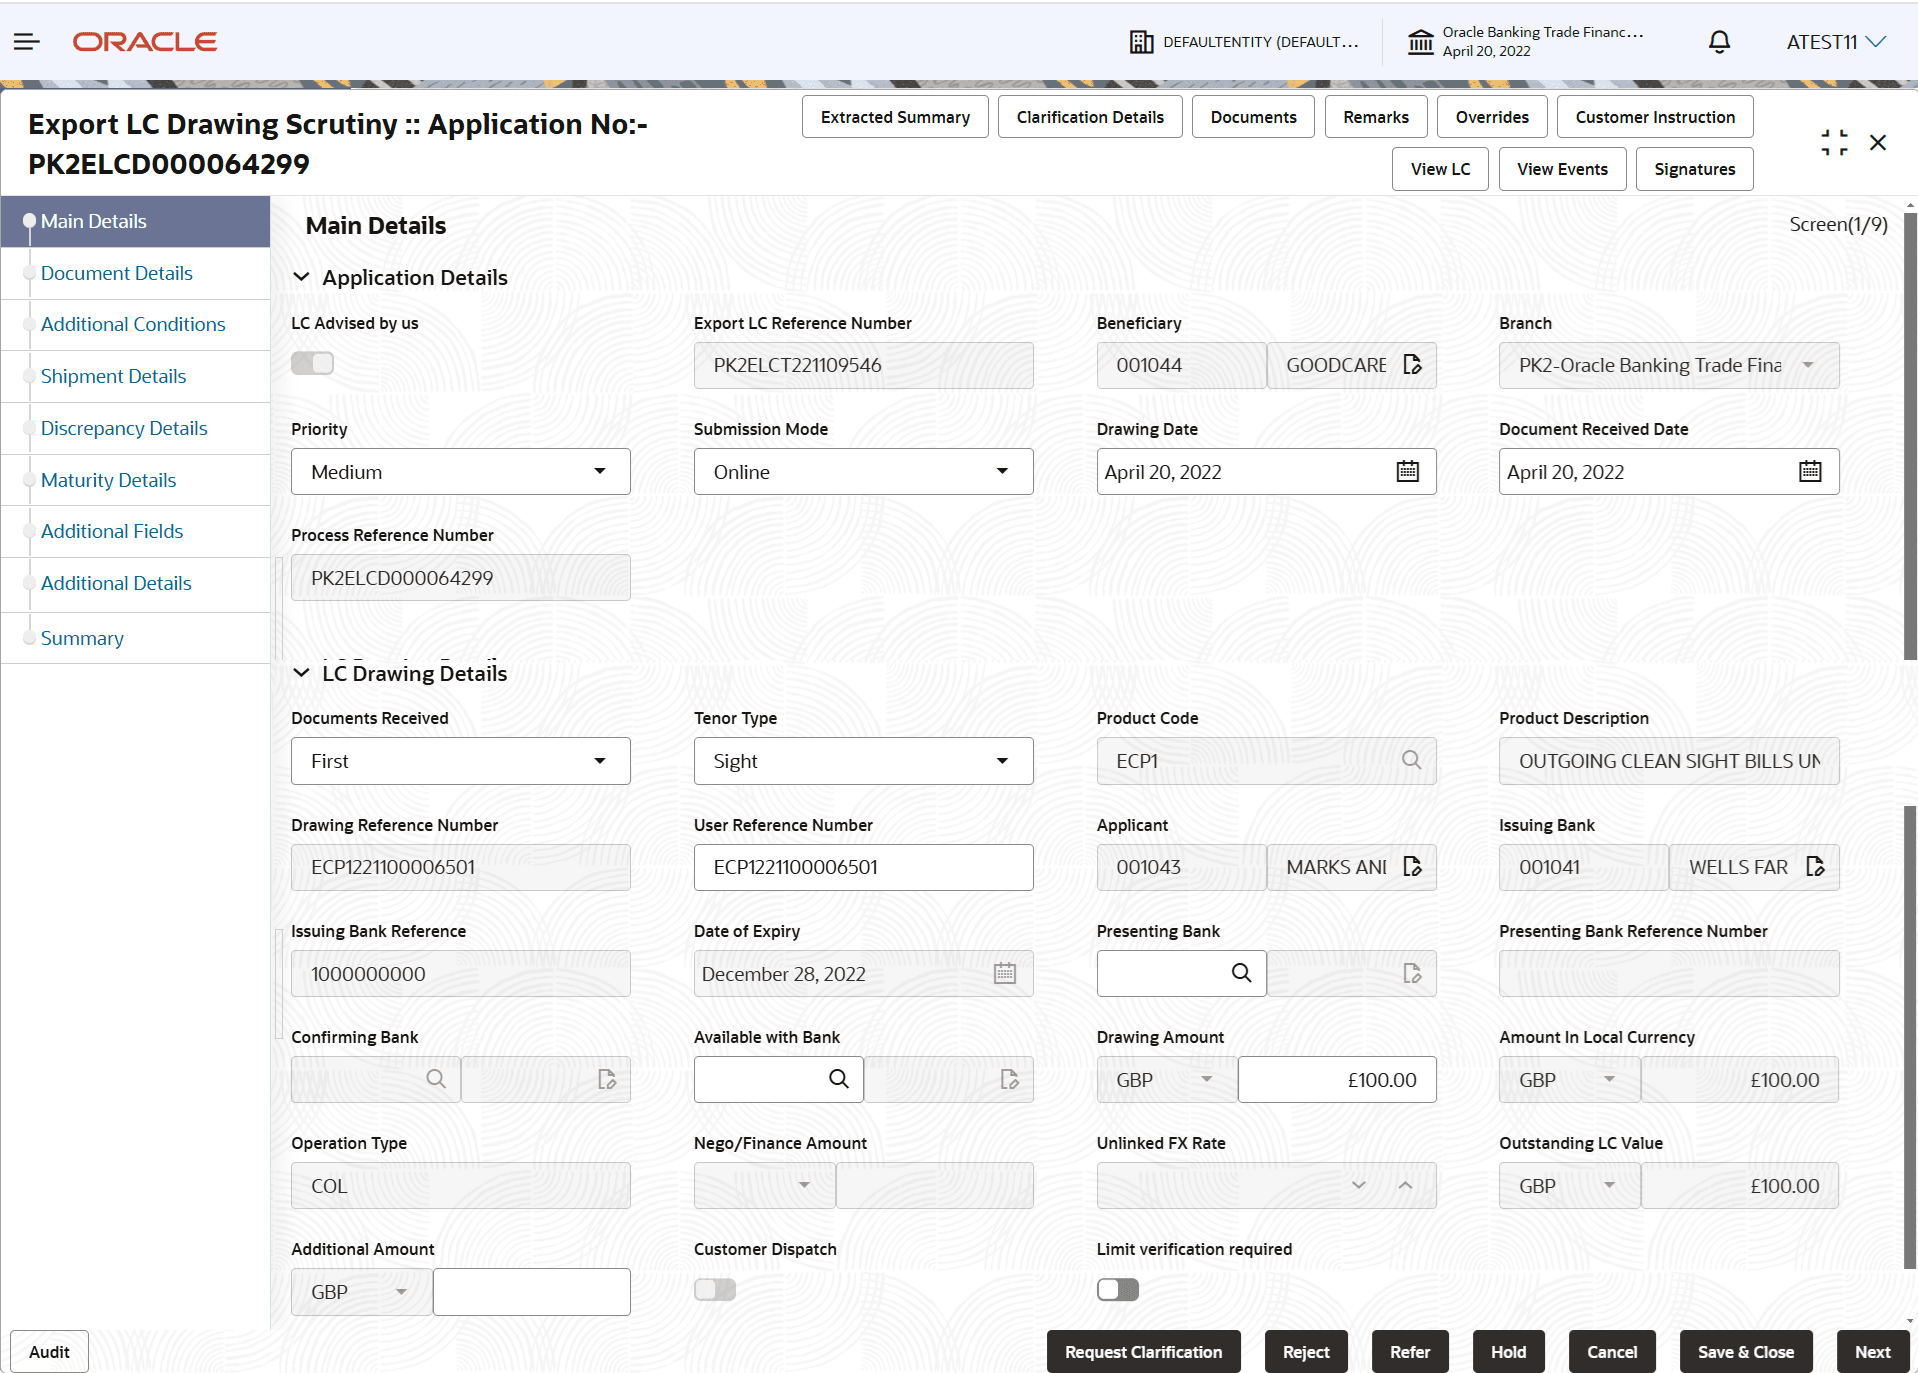Viewport: 1918px width, 1373px height.
Task: Open the Tenor Type dropdown
Action: click(1001, 760)
